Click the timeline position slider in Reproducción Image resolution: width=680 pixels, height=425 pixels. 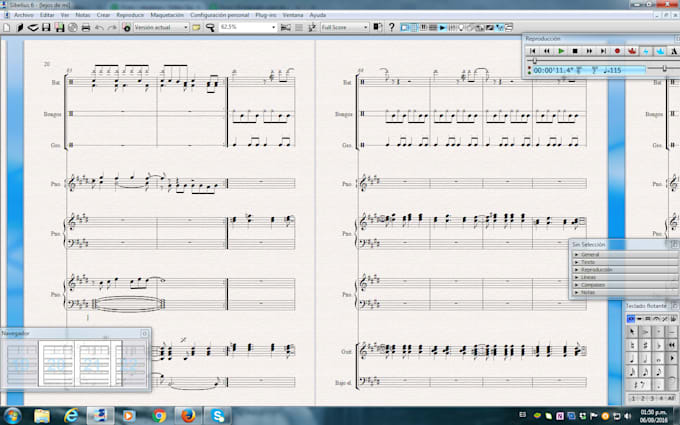click(535, 61)
